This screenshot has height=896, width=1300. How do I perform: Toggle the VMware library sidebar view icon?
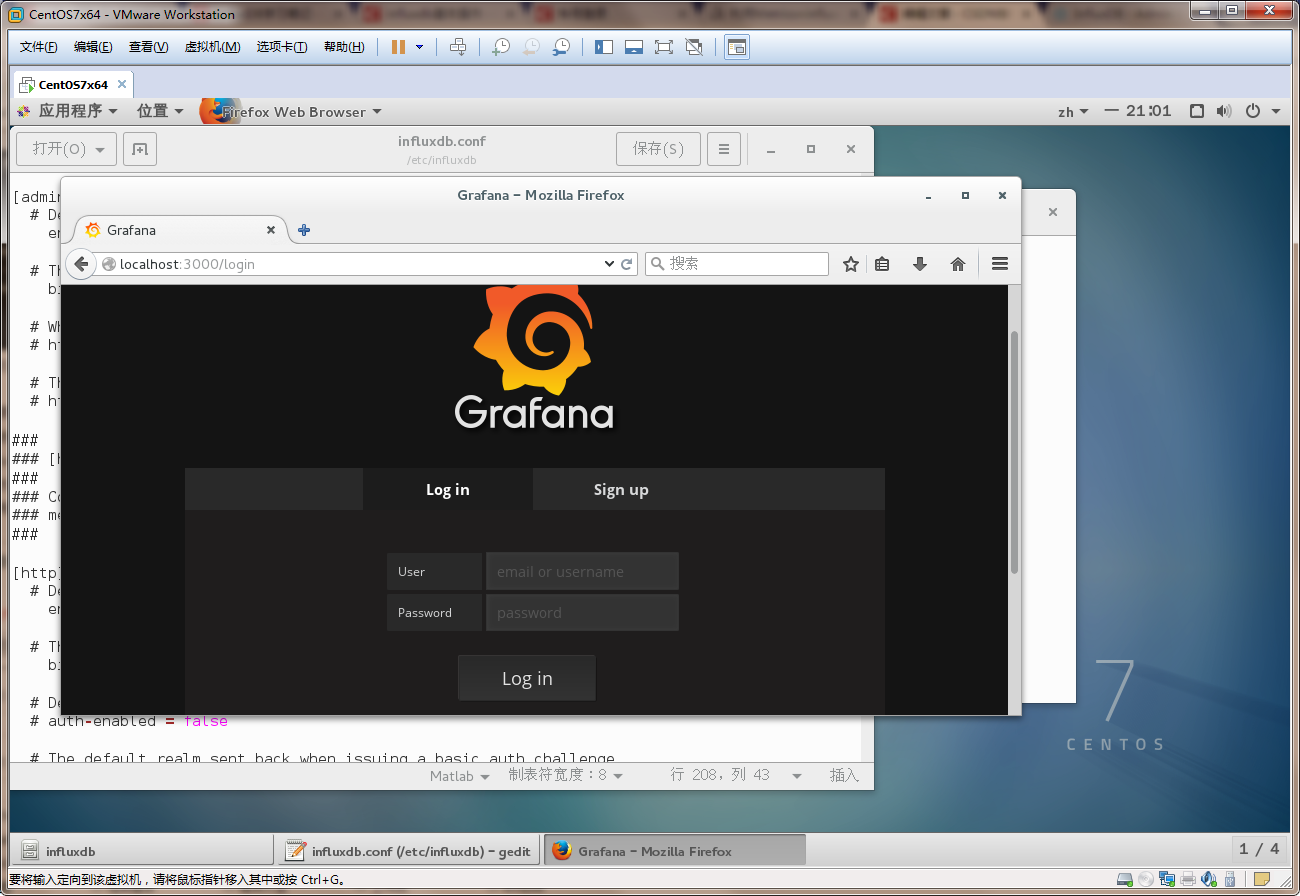604,47
